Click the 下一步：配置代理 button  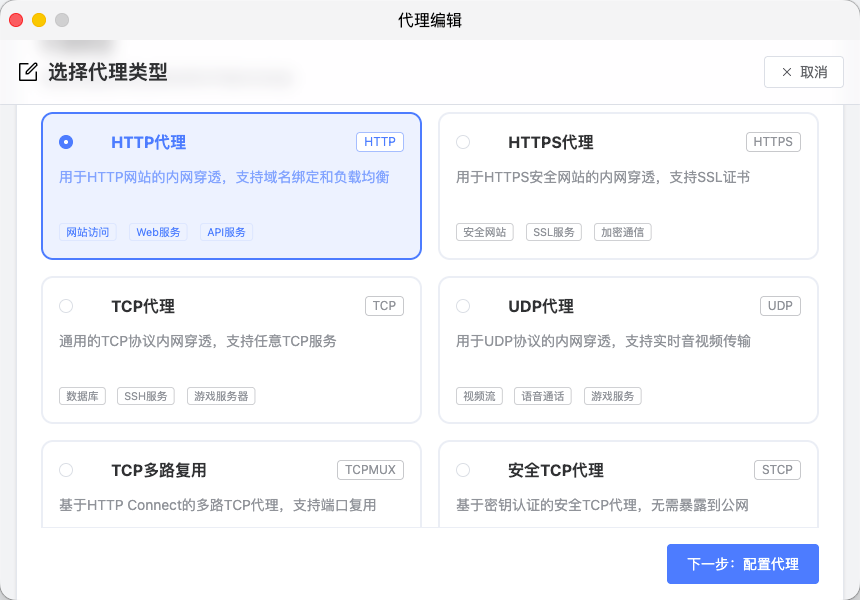[743, 563]
